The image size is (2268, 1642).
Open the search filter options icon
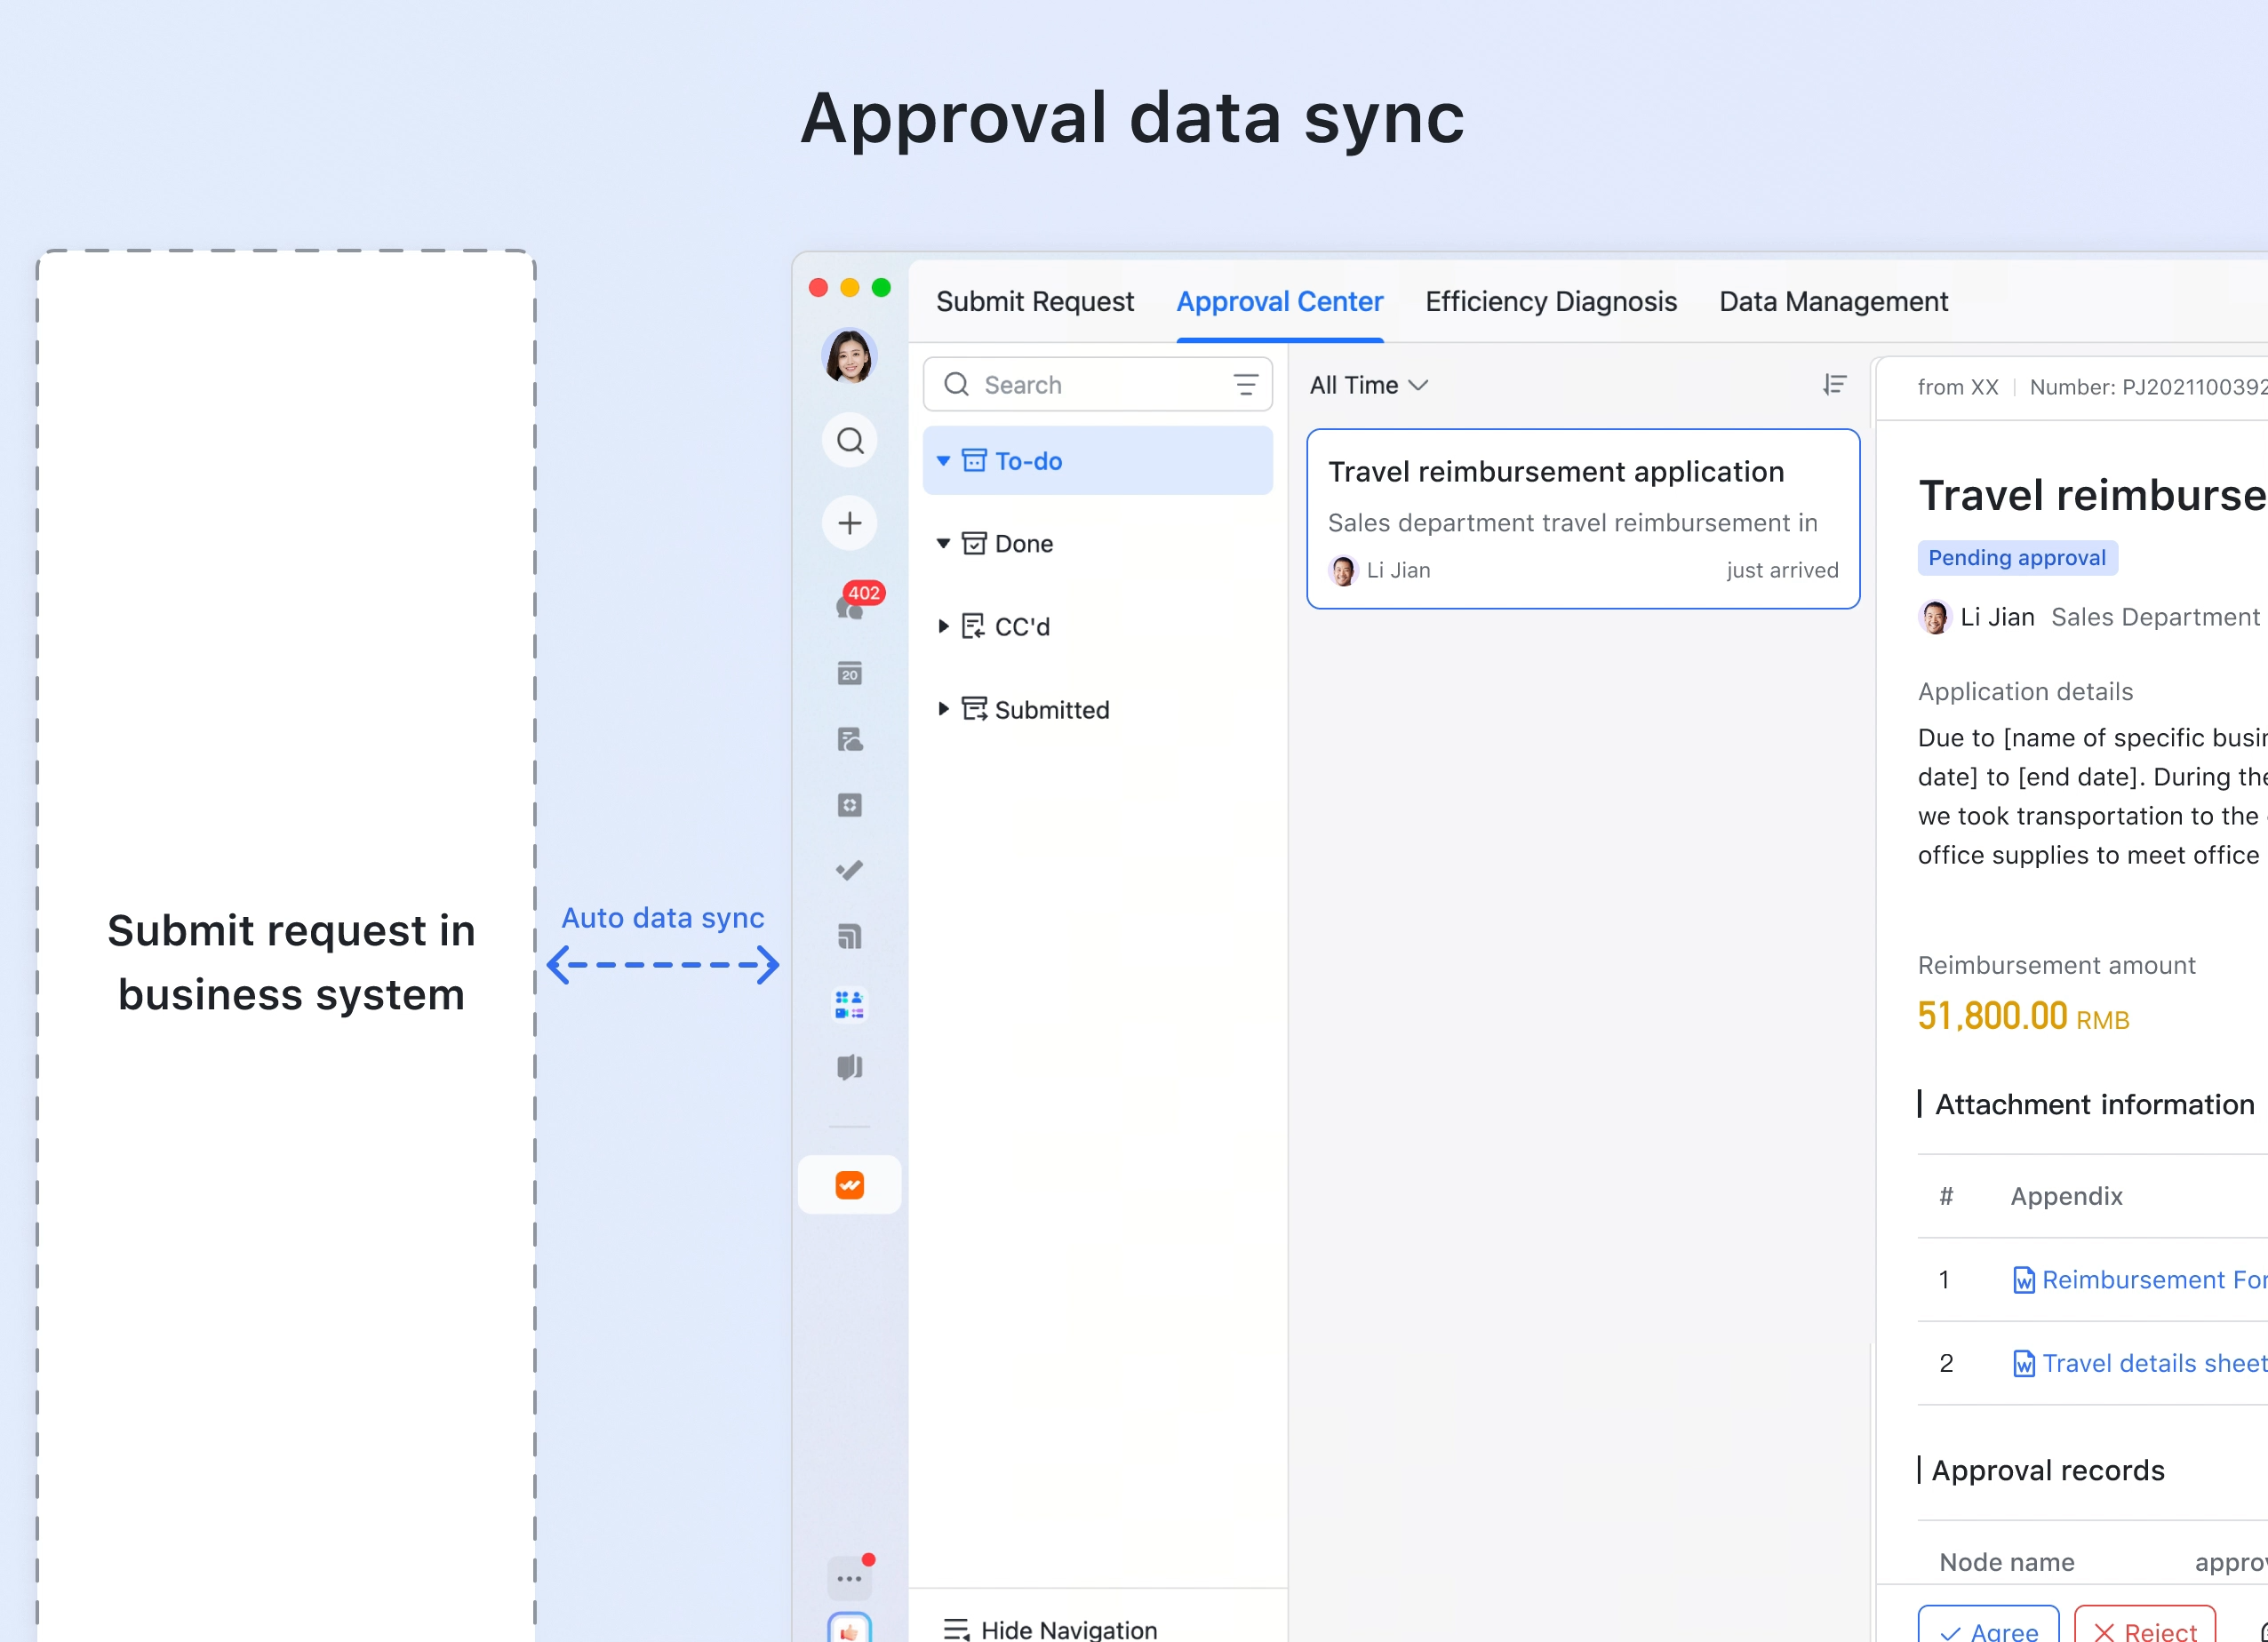pyautogui.click(x=1245, y=385)
